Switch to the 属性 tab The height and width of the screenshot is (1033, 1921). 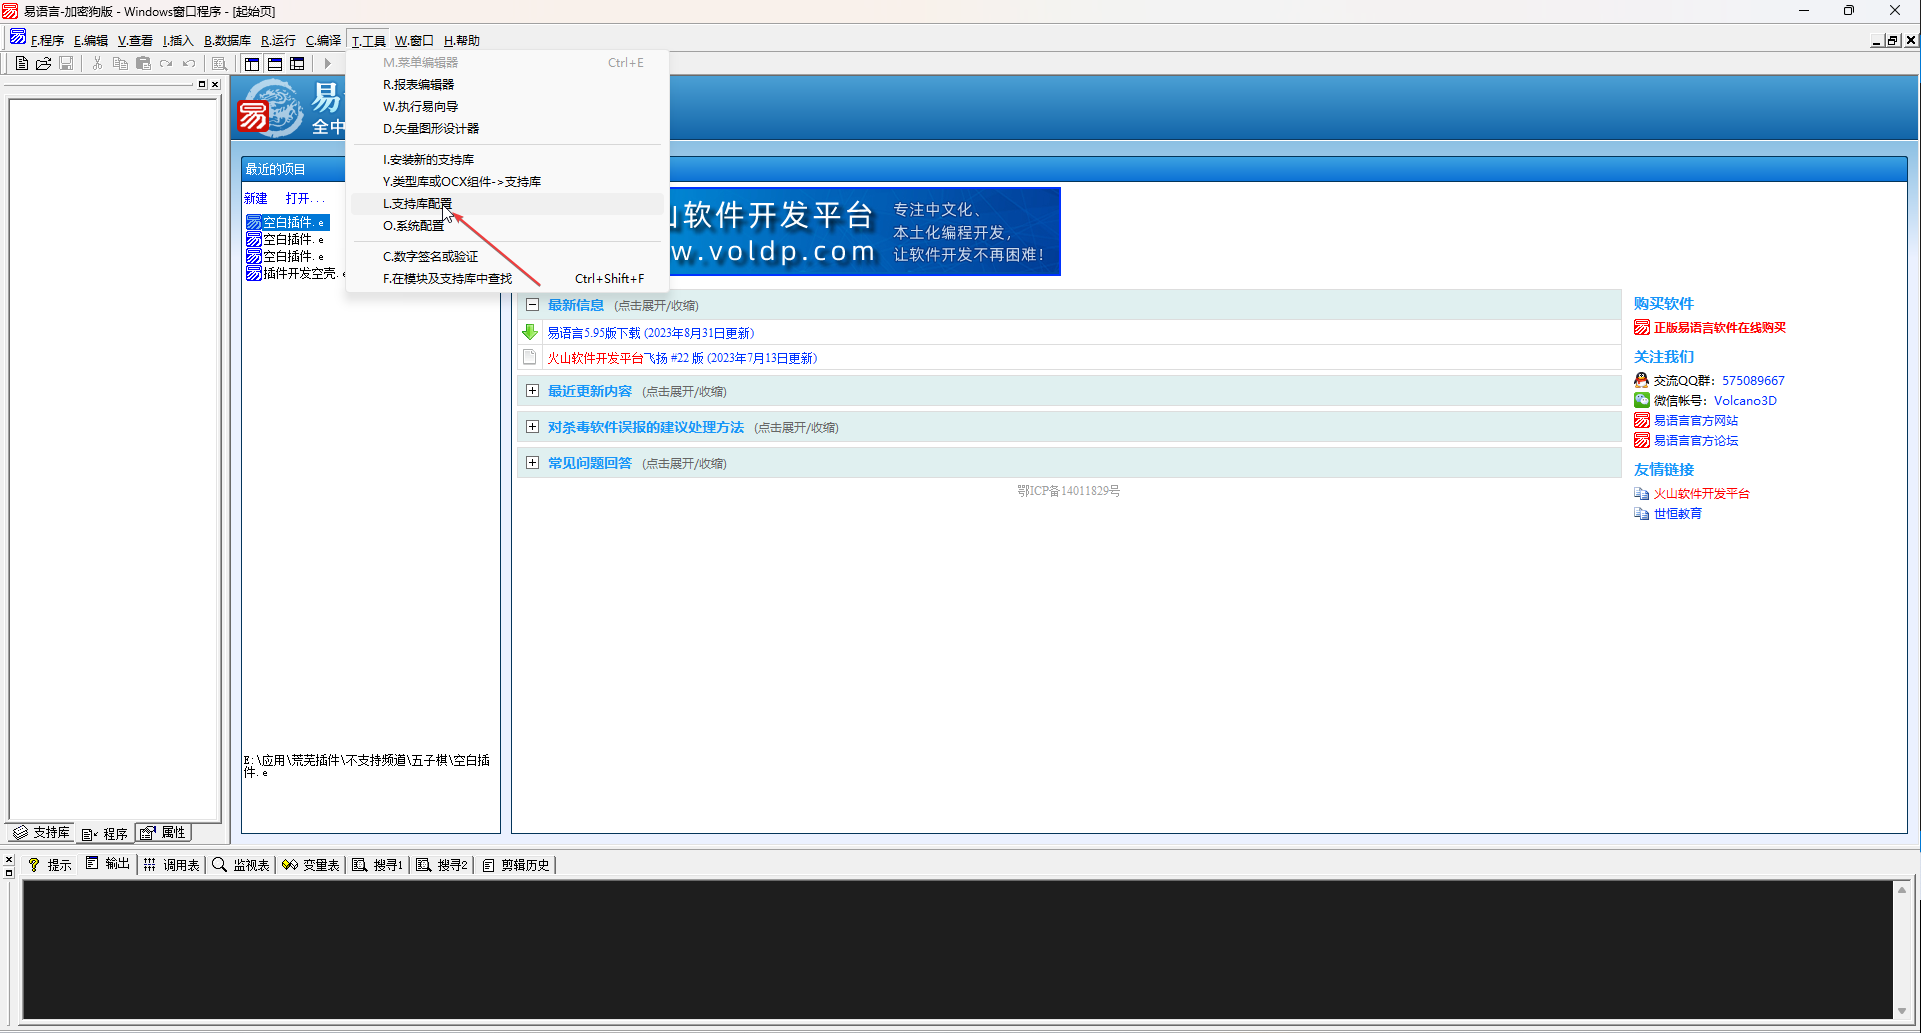click(x=163, y=833)
